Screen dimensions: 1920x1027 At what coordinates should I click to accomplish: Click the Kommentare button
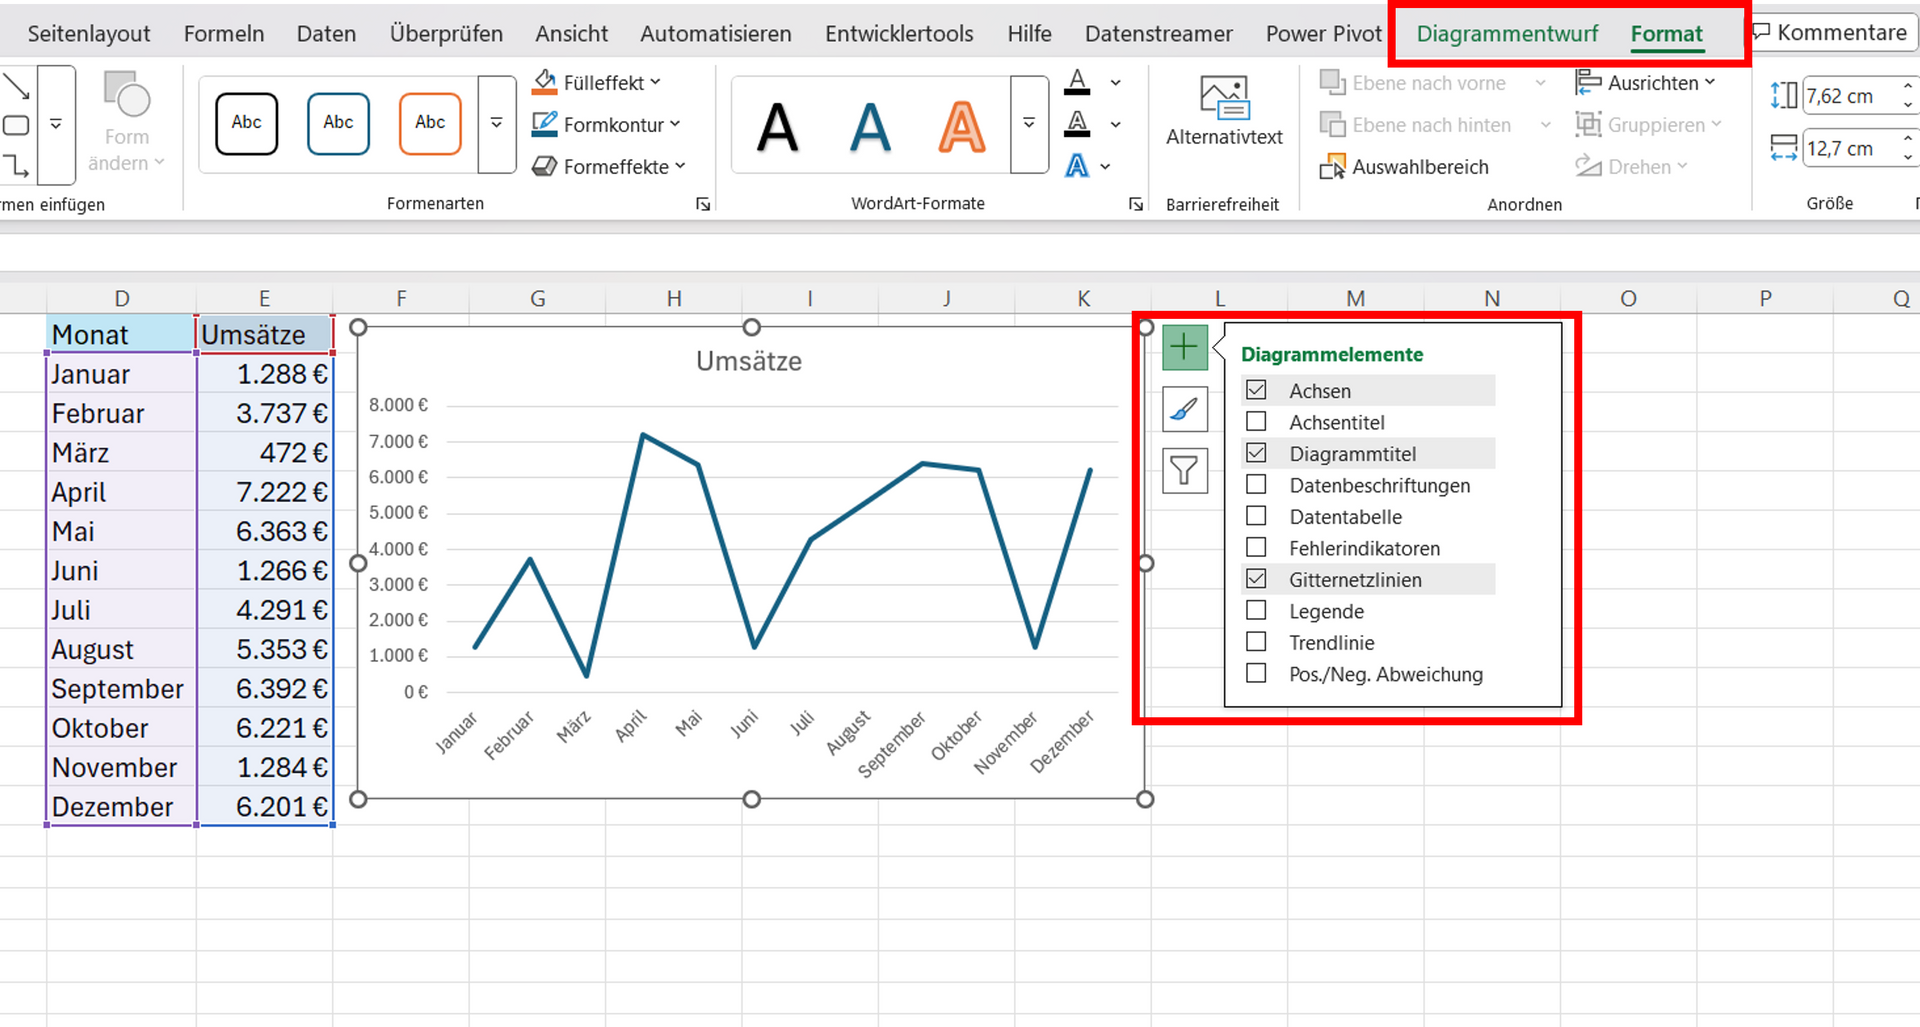click(x=1831, y=33)
